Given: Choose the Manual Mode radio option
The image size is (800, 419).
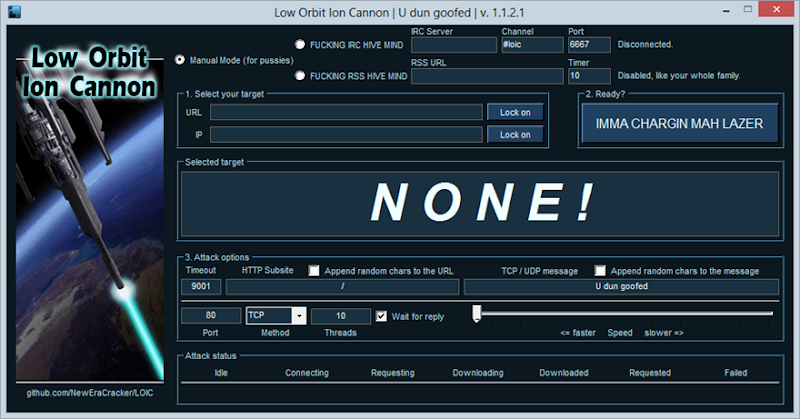Looking at the screenshot, I should (x=180, y=60).
